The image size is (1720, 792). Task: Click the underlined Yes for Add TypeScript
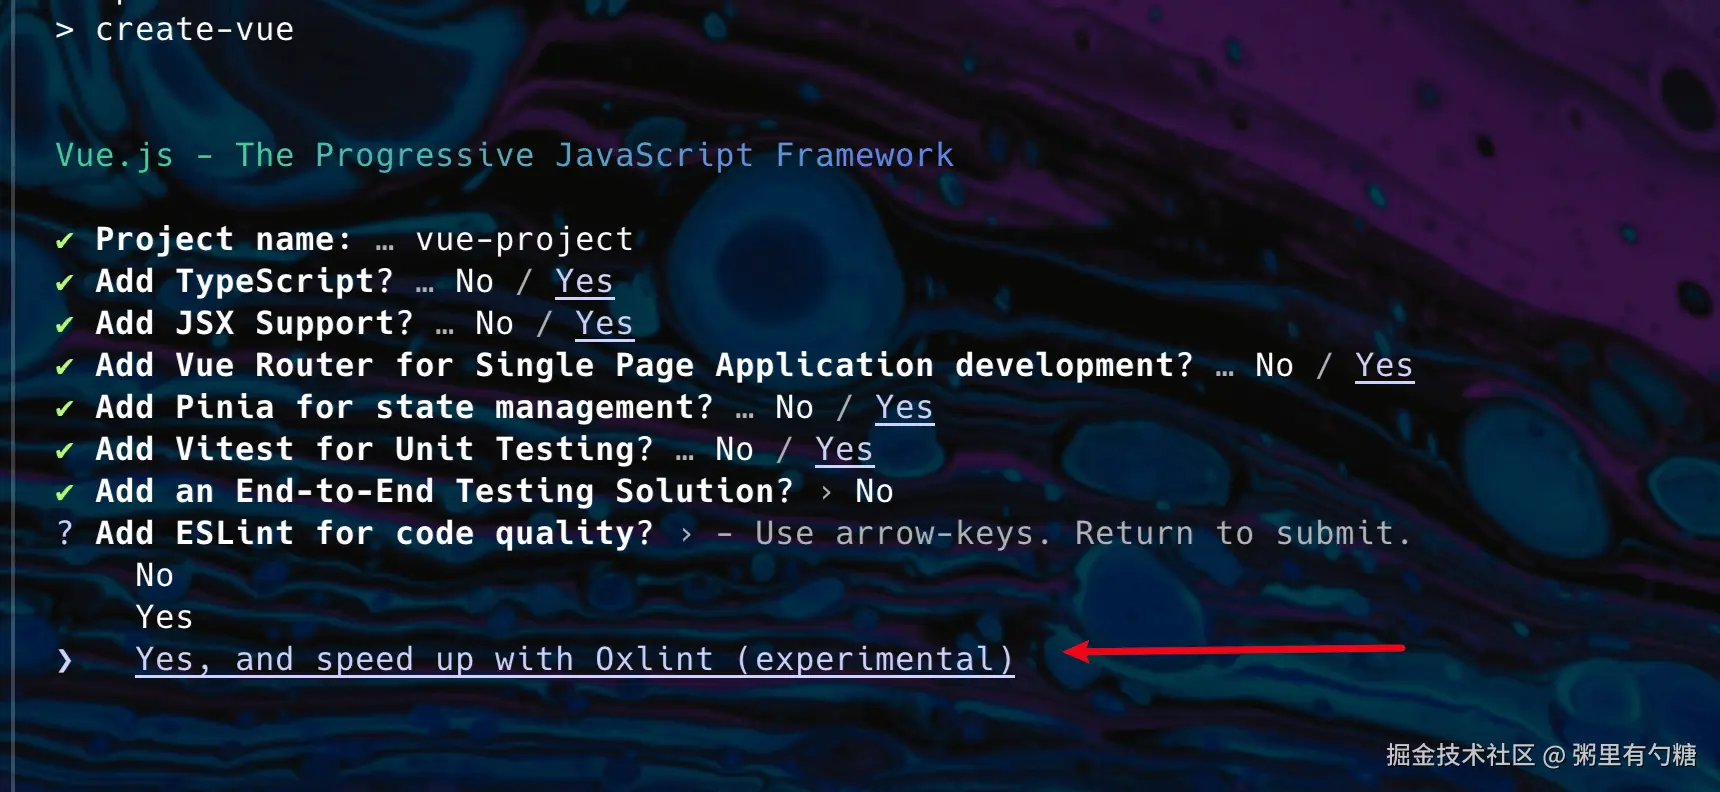pos(584,282)
